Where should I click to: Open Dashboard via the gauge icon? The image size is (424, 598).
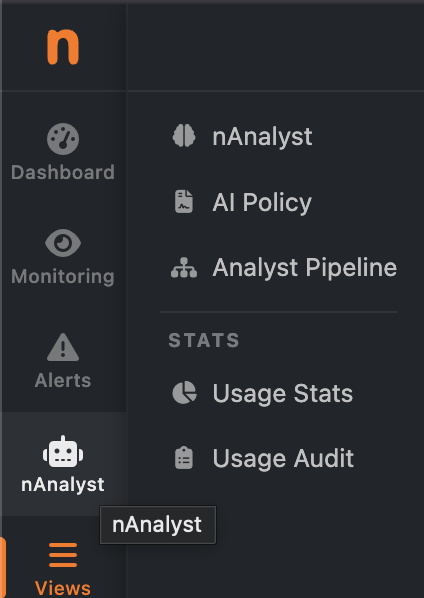(x=63, y=139)
